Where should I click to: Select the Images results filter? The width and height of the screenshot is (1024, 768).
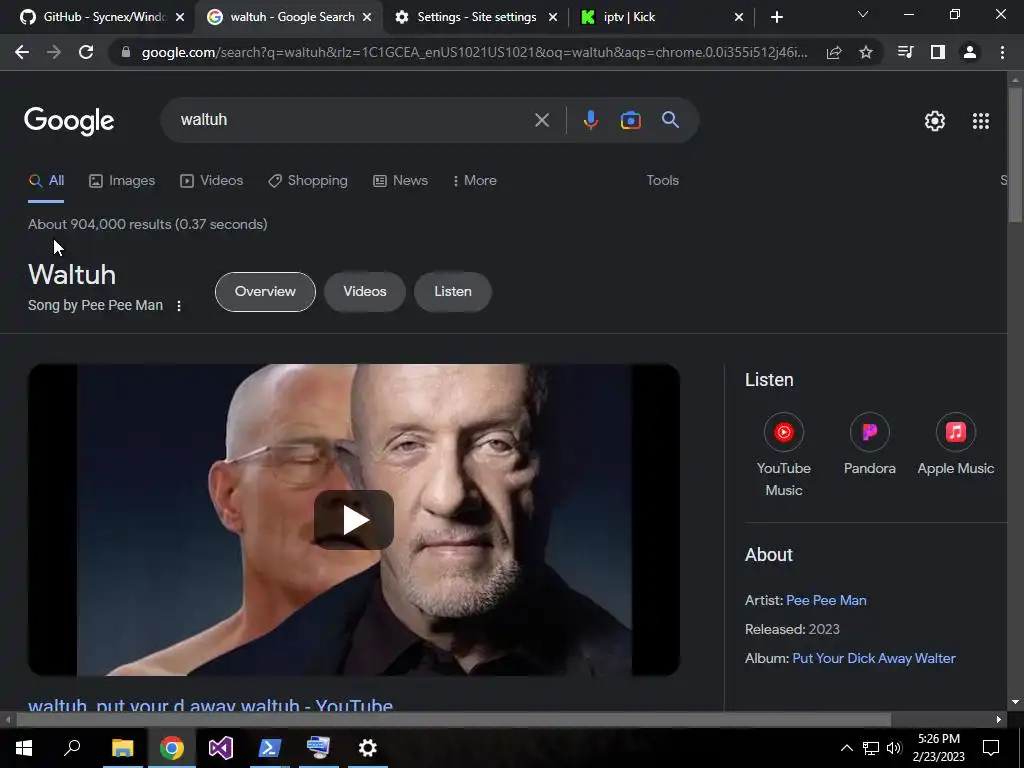click(122, 181)
